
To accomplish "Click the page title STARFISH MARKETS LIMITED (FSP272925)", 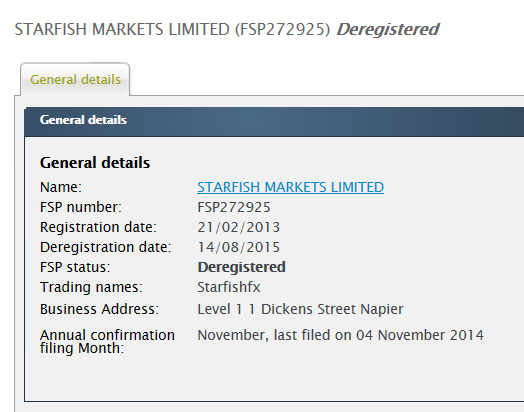I will [172, 29].
